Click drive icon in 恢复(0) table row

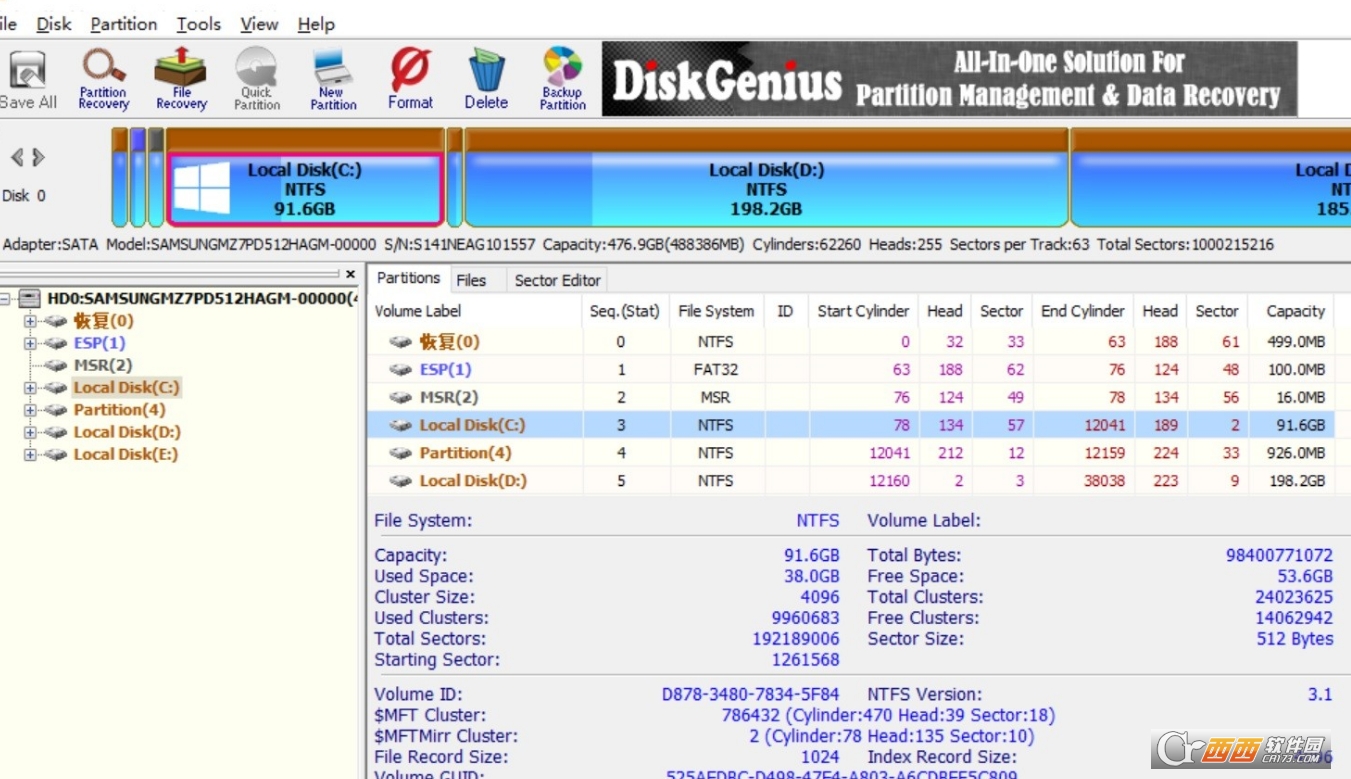click(401, 342)
